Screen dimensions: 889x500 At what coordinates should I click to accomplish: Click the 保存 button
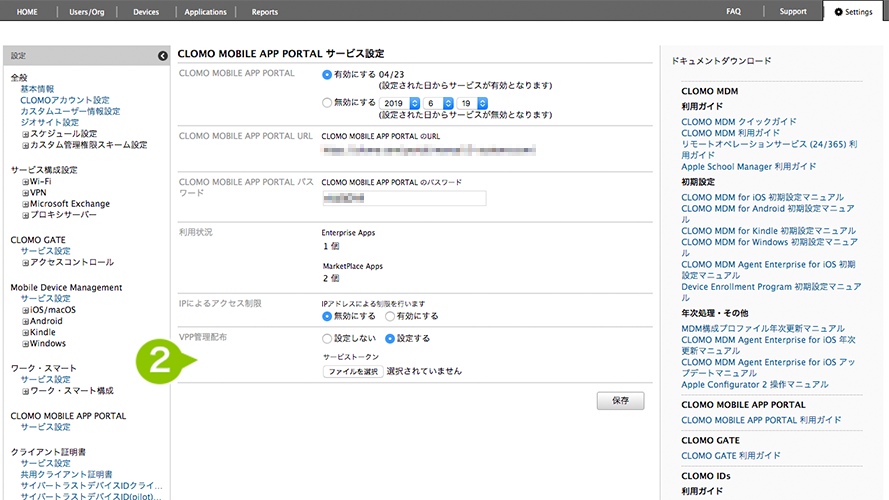coord(620,401)
